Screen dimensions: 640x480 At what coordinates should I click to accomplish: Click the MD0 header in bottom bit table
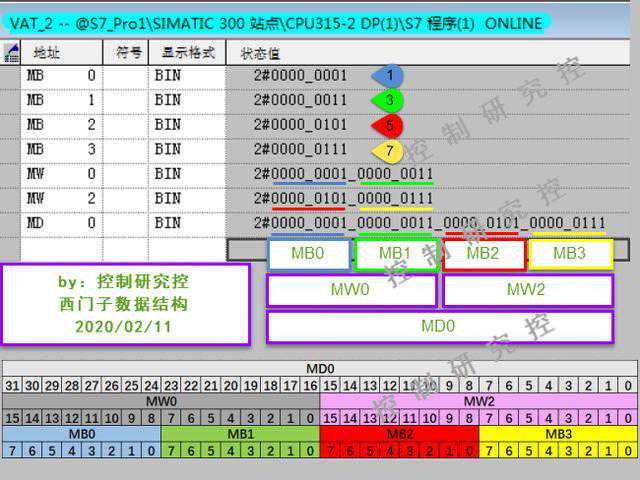320,369
